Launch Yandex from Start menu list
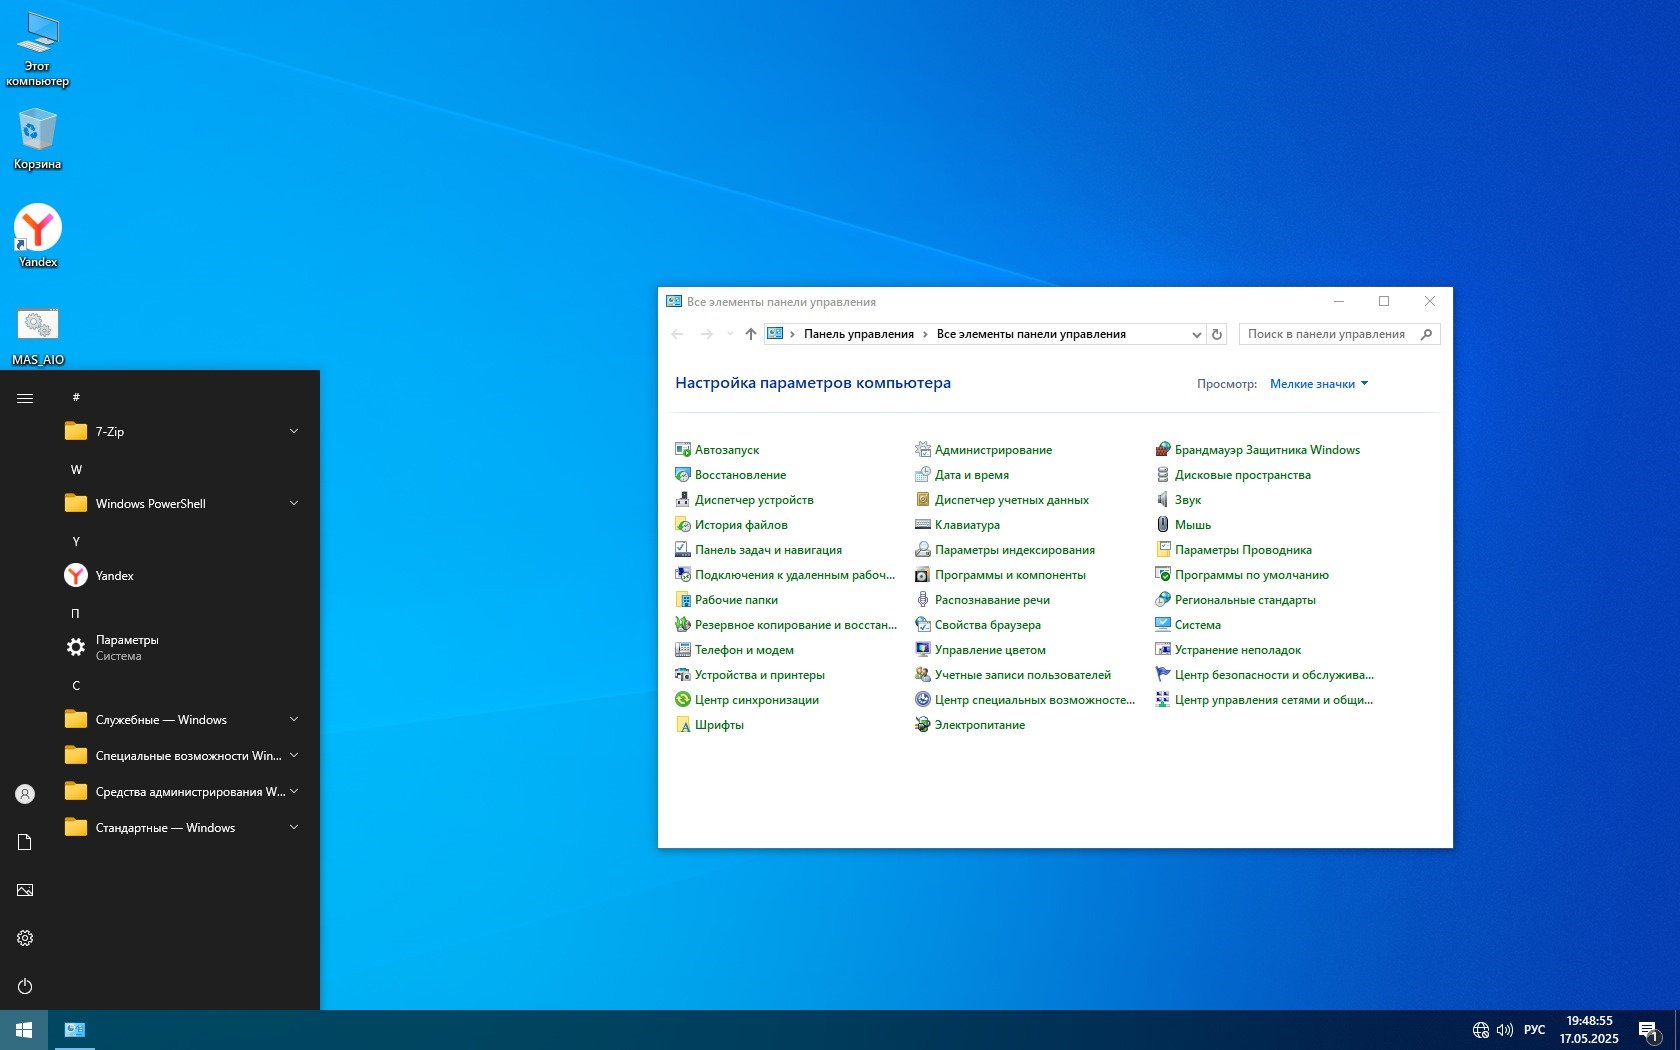1680x1050 pixels. click(x=114, y=575)
